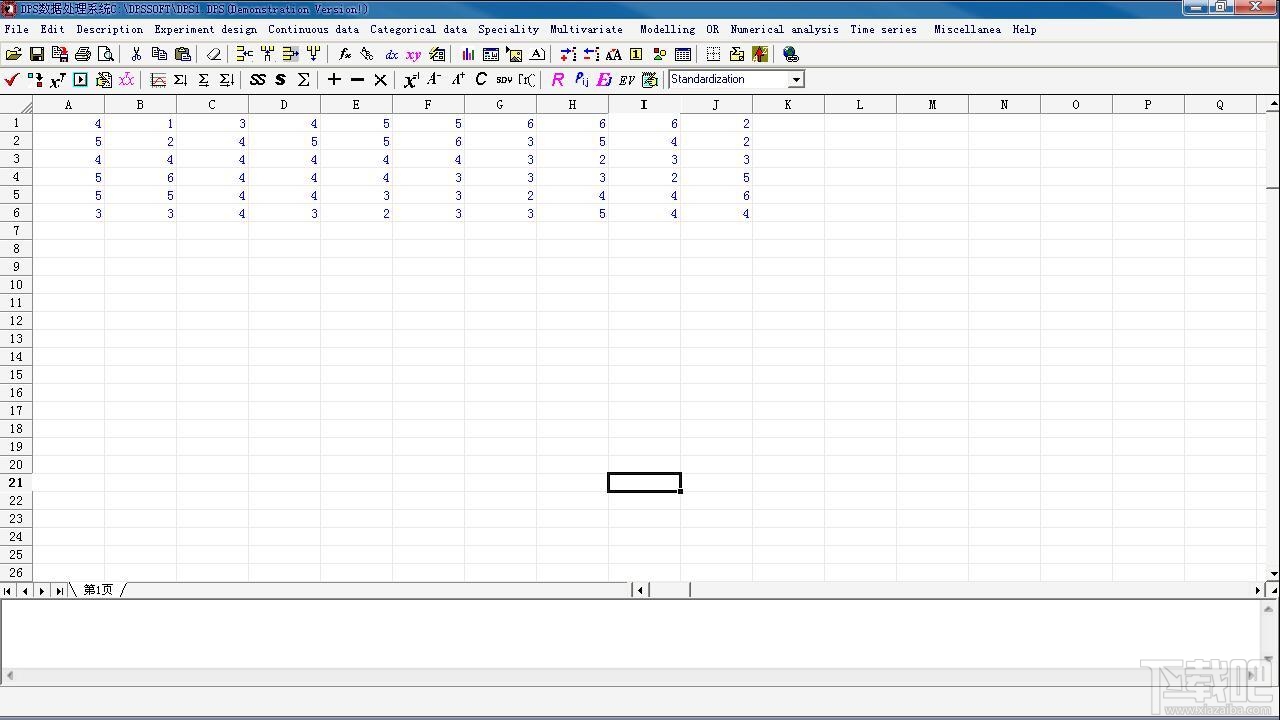
Task: Open the Help menu
Action: click(x=1024, y=29)
